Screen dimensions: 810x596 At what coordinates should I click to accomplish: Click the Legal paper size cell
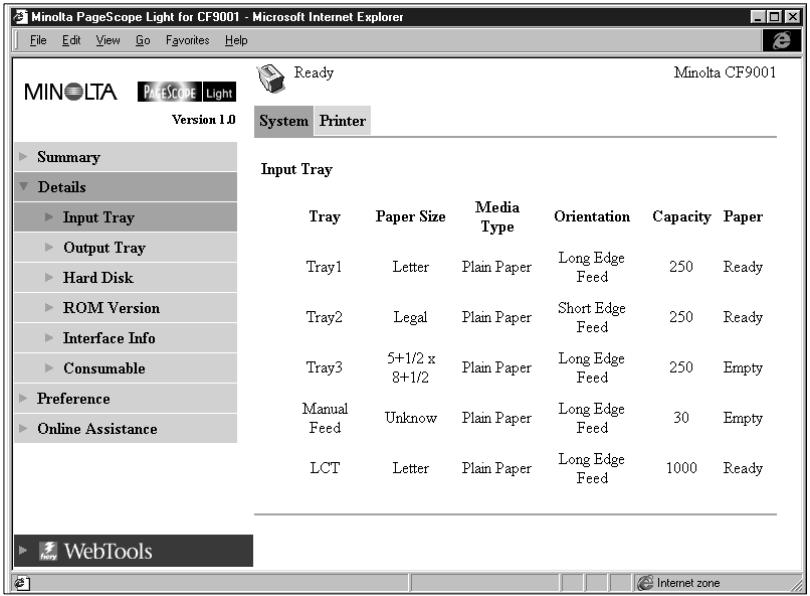coord(410,317)
